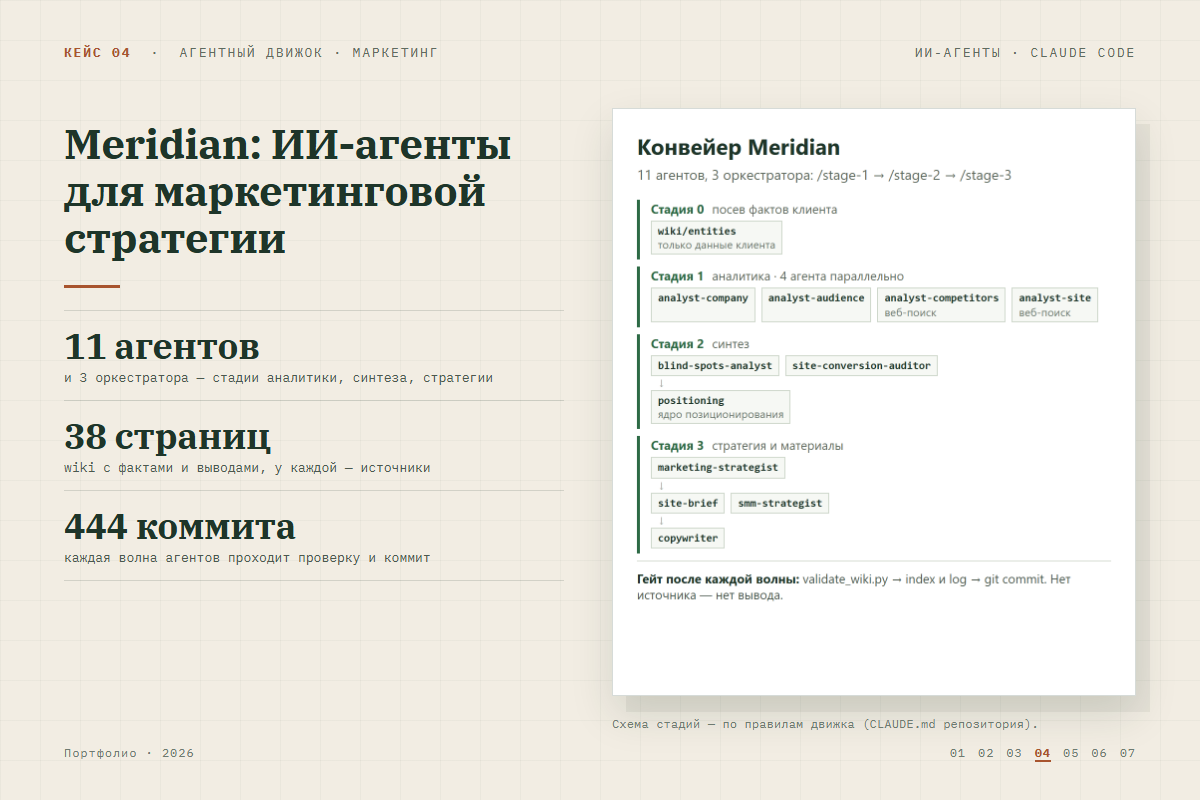
Task: Select the analyst-site agent box
Action: tap(1054, 305)
